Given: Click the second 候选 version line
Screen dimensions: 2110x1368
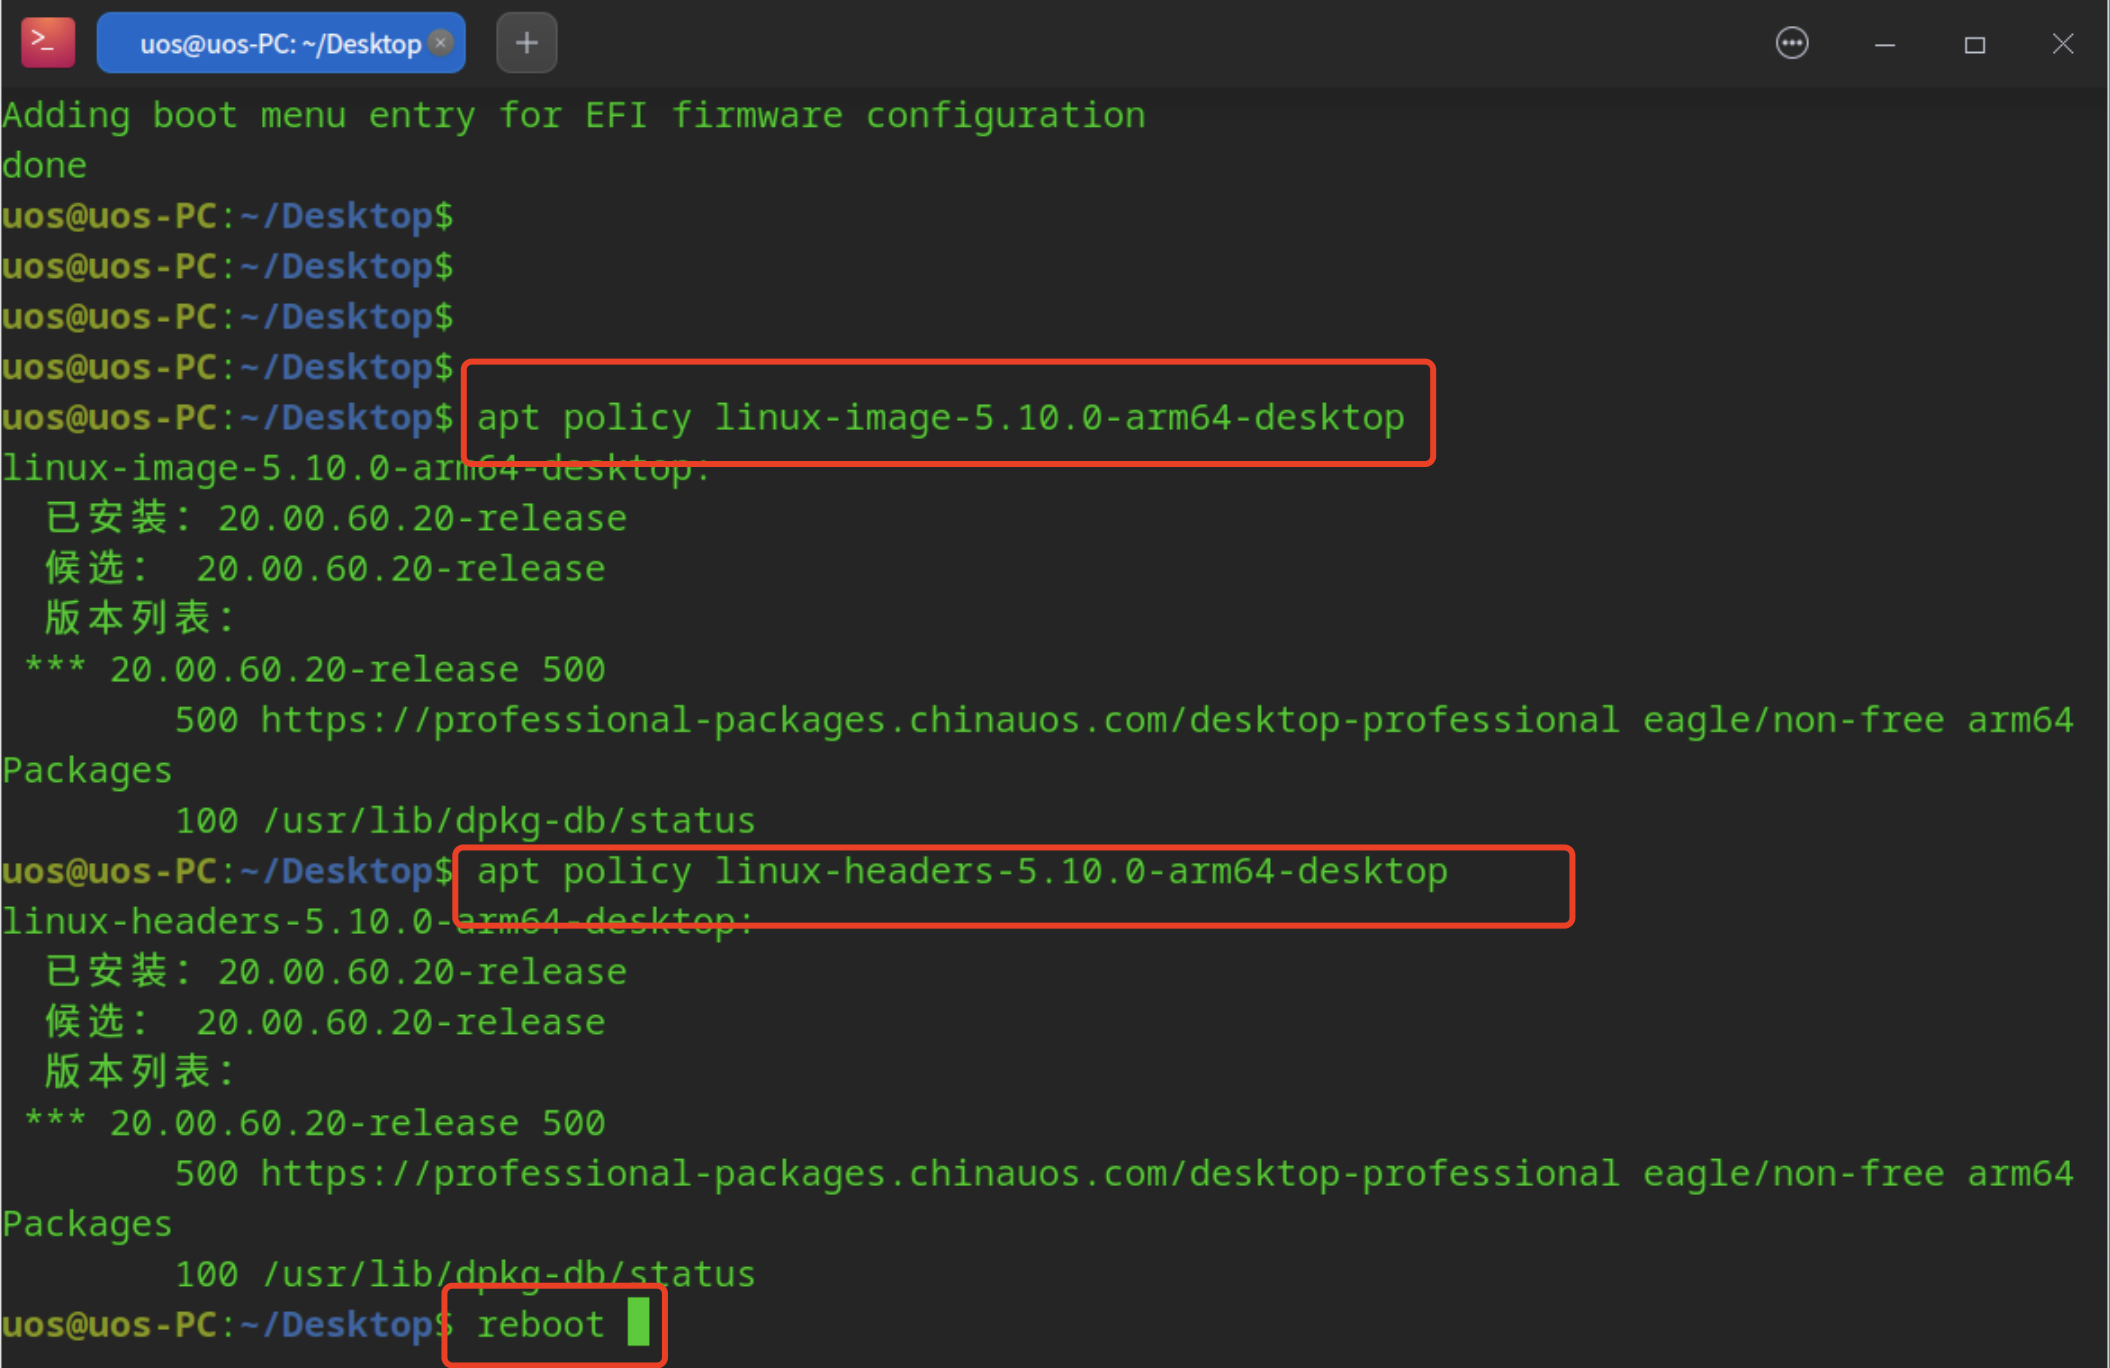Looking at the screenshot, I should click(x=325, y=1022).
